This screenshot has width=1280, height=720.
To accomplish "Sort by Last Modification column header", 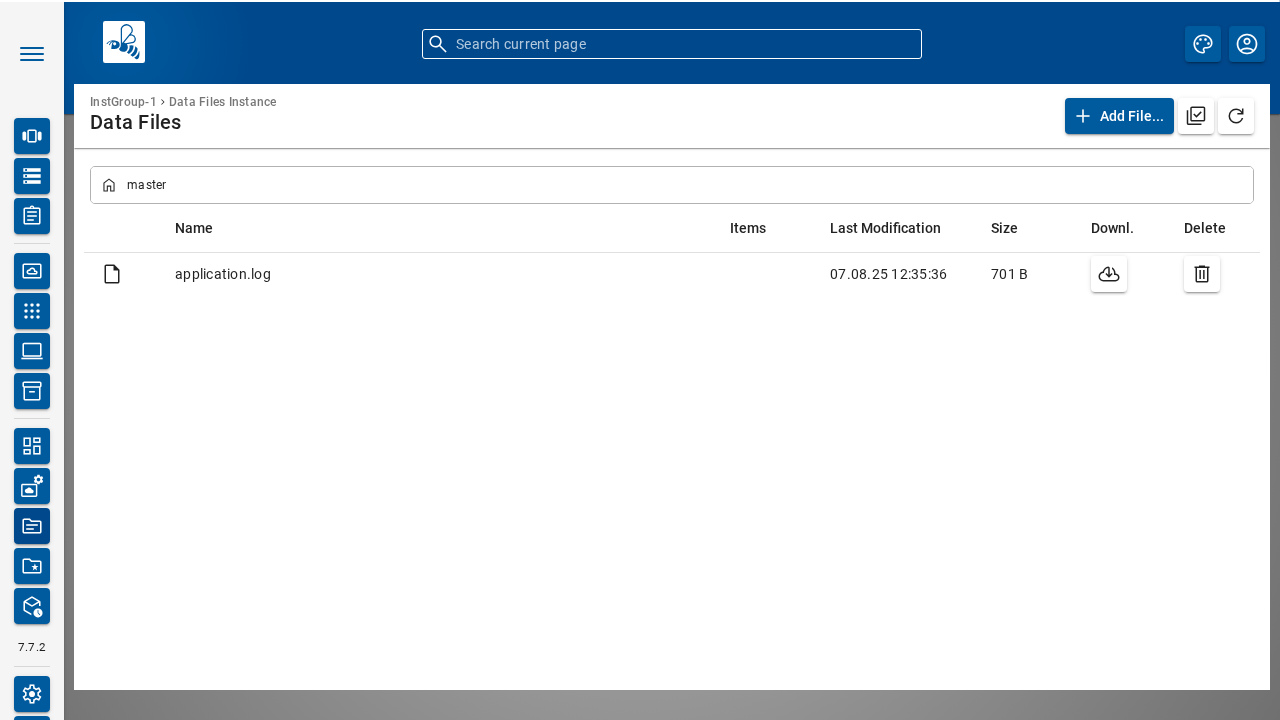I will click(x=885, y=228).
